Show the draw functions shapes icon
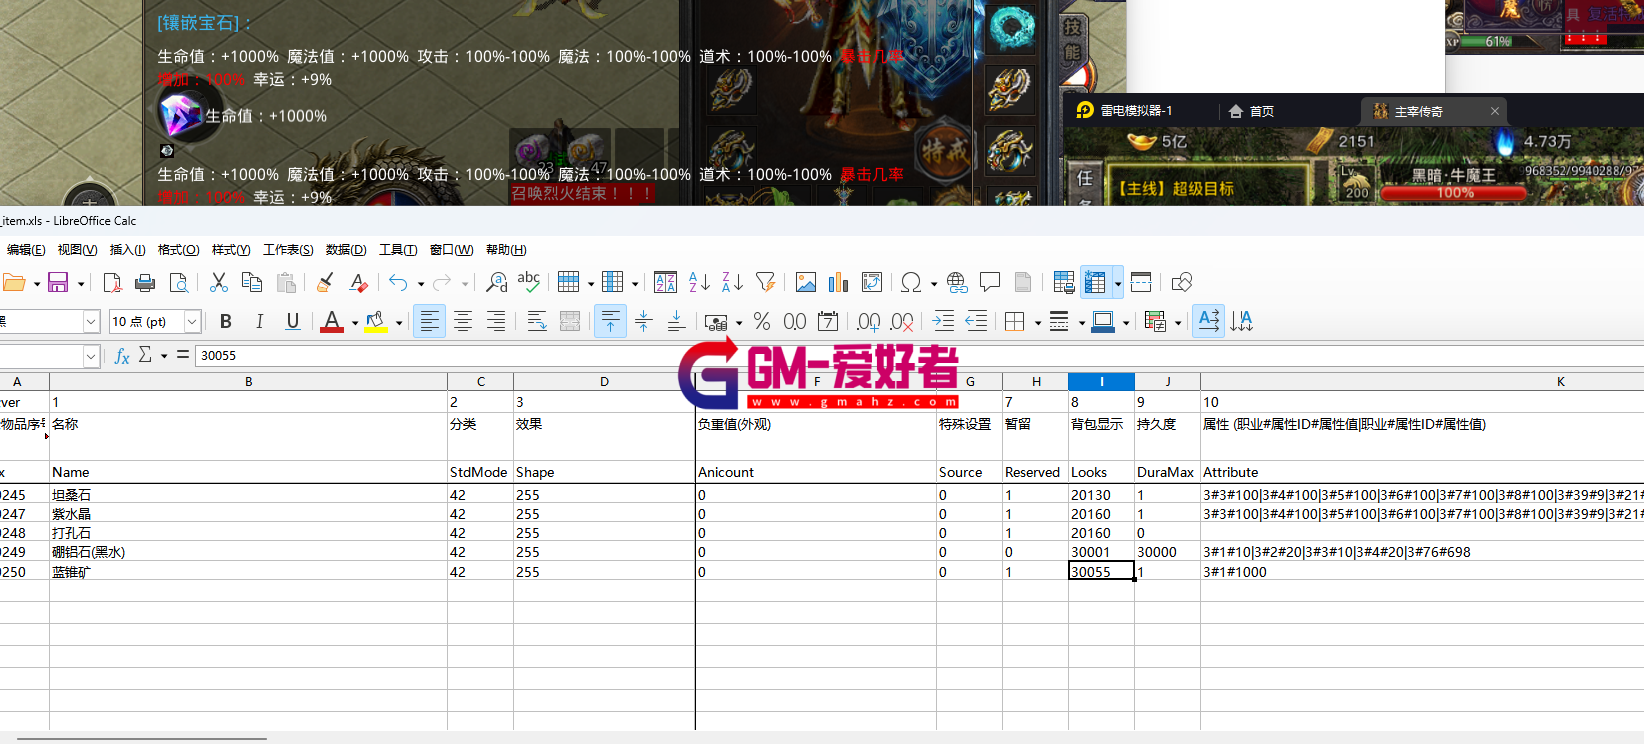 point(1182,283)
